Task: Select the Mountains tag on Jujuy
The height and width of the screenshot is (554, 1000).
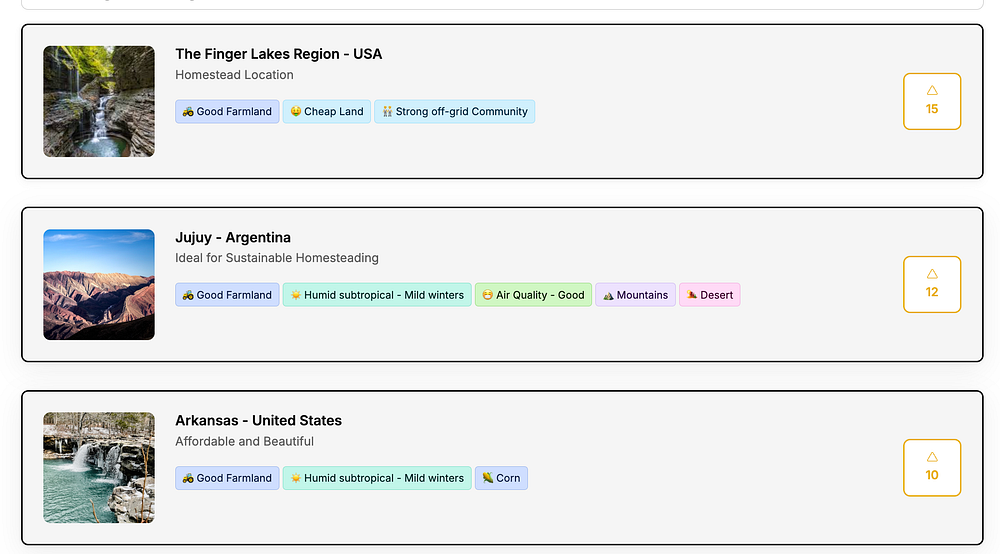Action: [x=635, y=295]
